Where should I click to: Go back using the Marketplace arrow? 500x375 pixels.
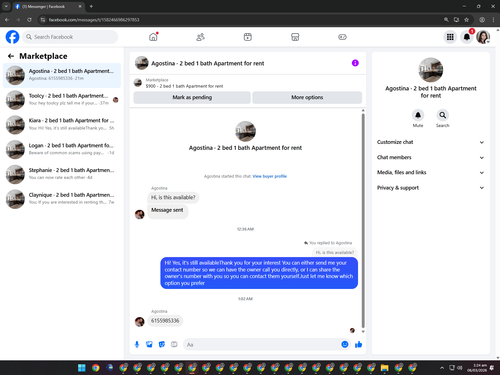coord(11,56)
